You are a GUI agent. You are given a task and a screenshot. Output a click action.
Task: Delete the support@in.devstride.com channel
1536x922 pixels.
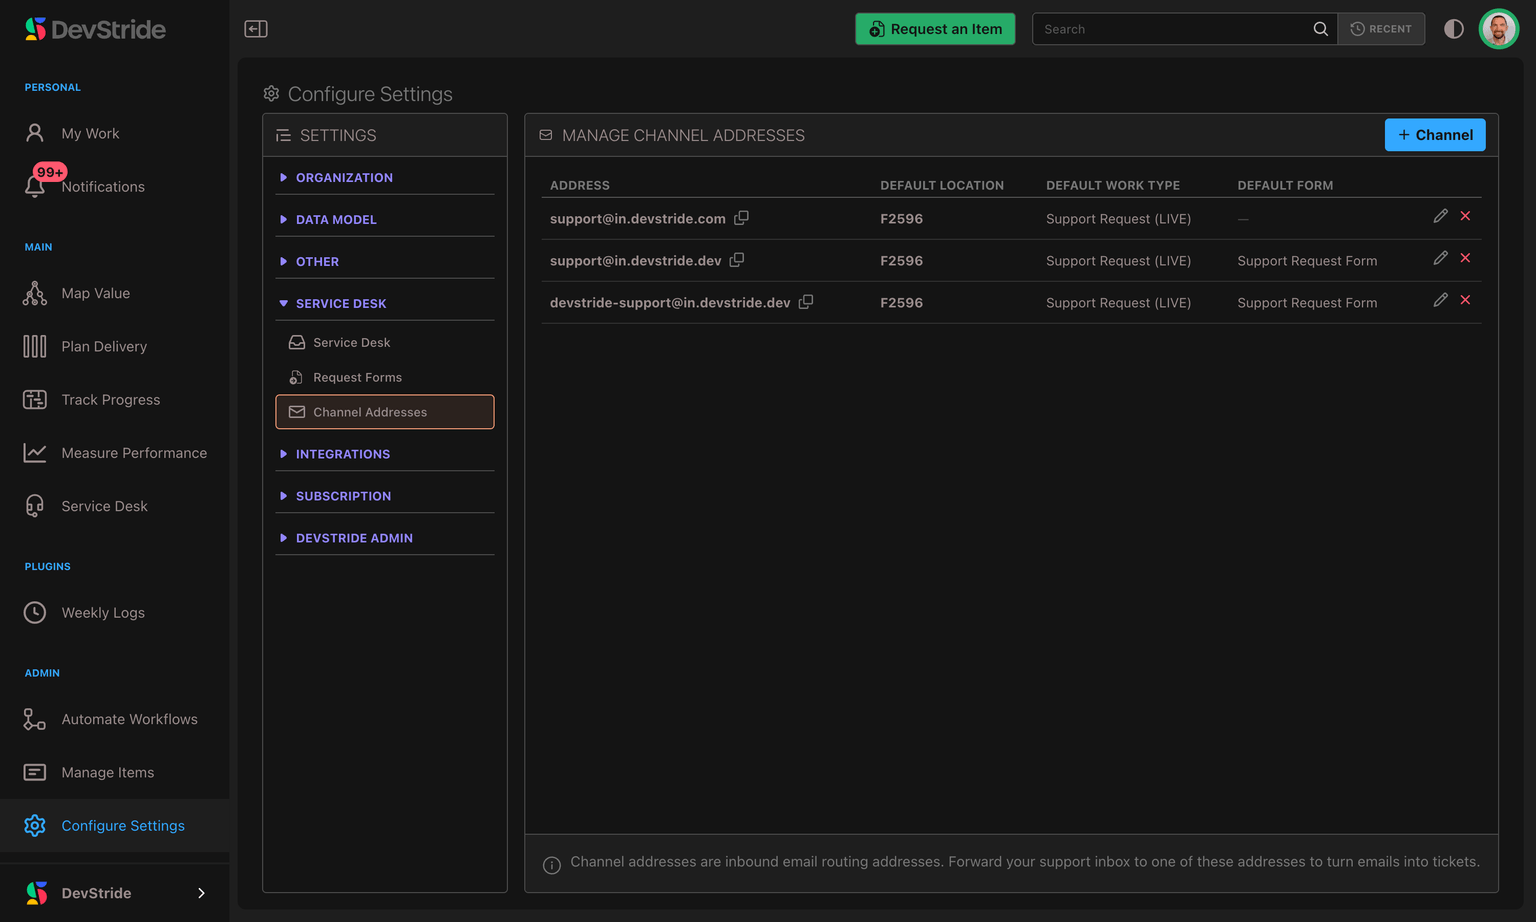tap(1465, 216)
